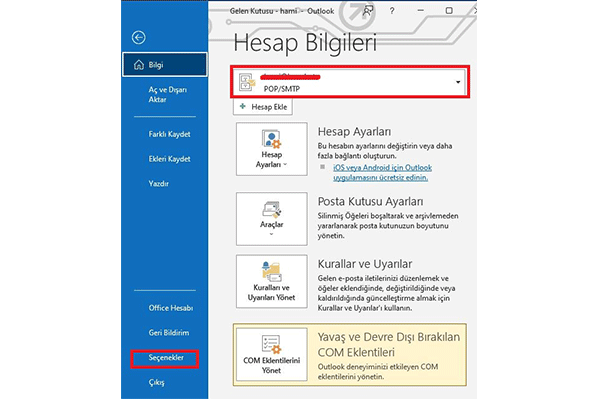Open Geri Bildirim page
Viewport: 600px width, 400px height.
[169, 333]
